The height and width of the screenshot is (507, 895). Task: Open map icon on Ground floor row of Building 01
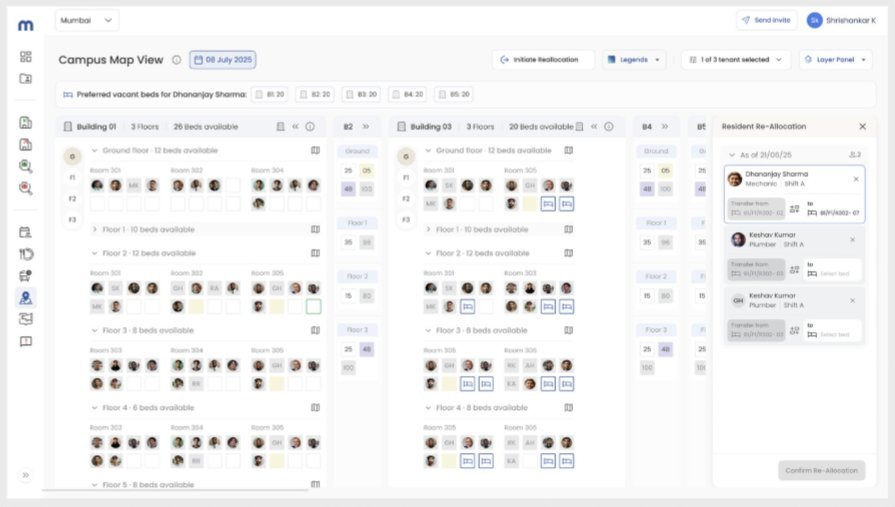pos(315,150)
